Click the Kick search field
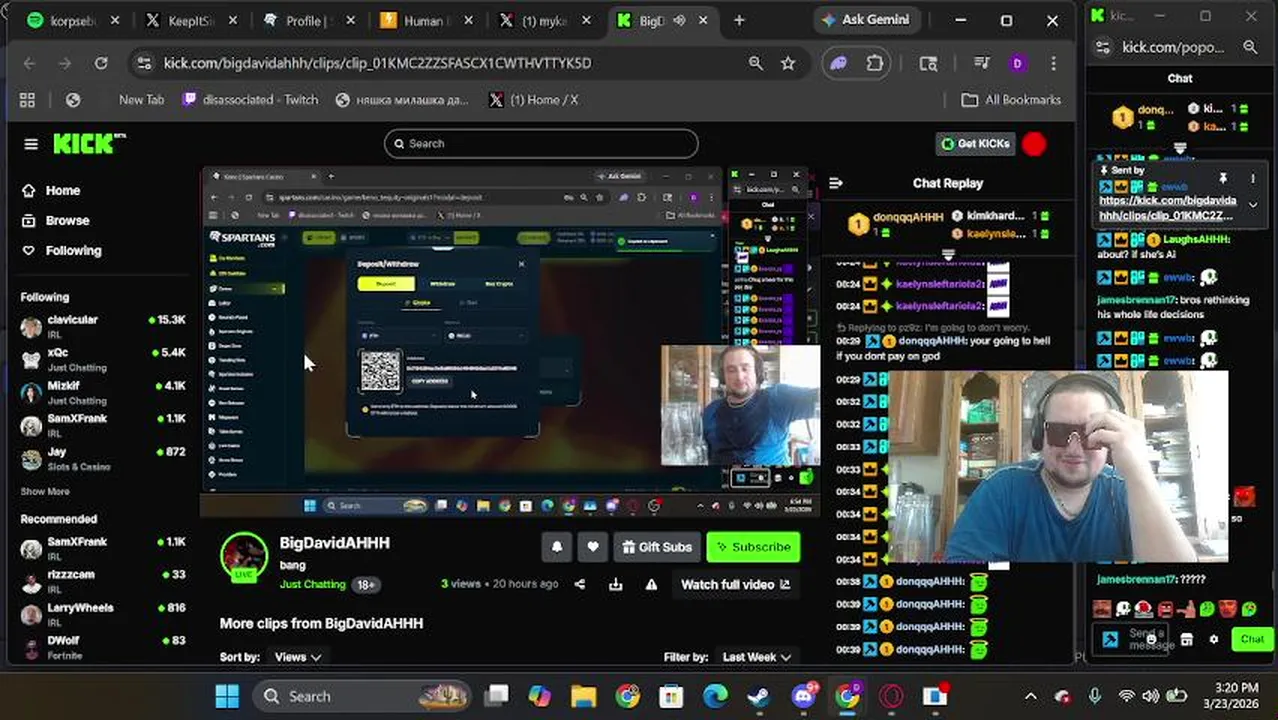 (x=541, y=144)
